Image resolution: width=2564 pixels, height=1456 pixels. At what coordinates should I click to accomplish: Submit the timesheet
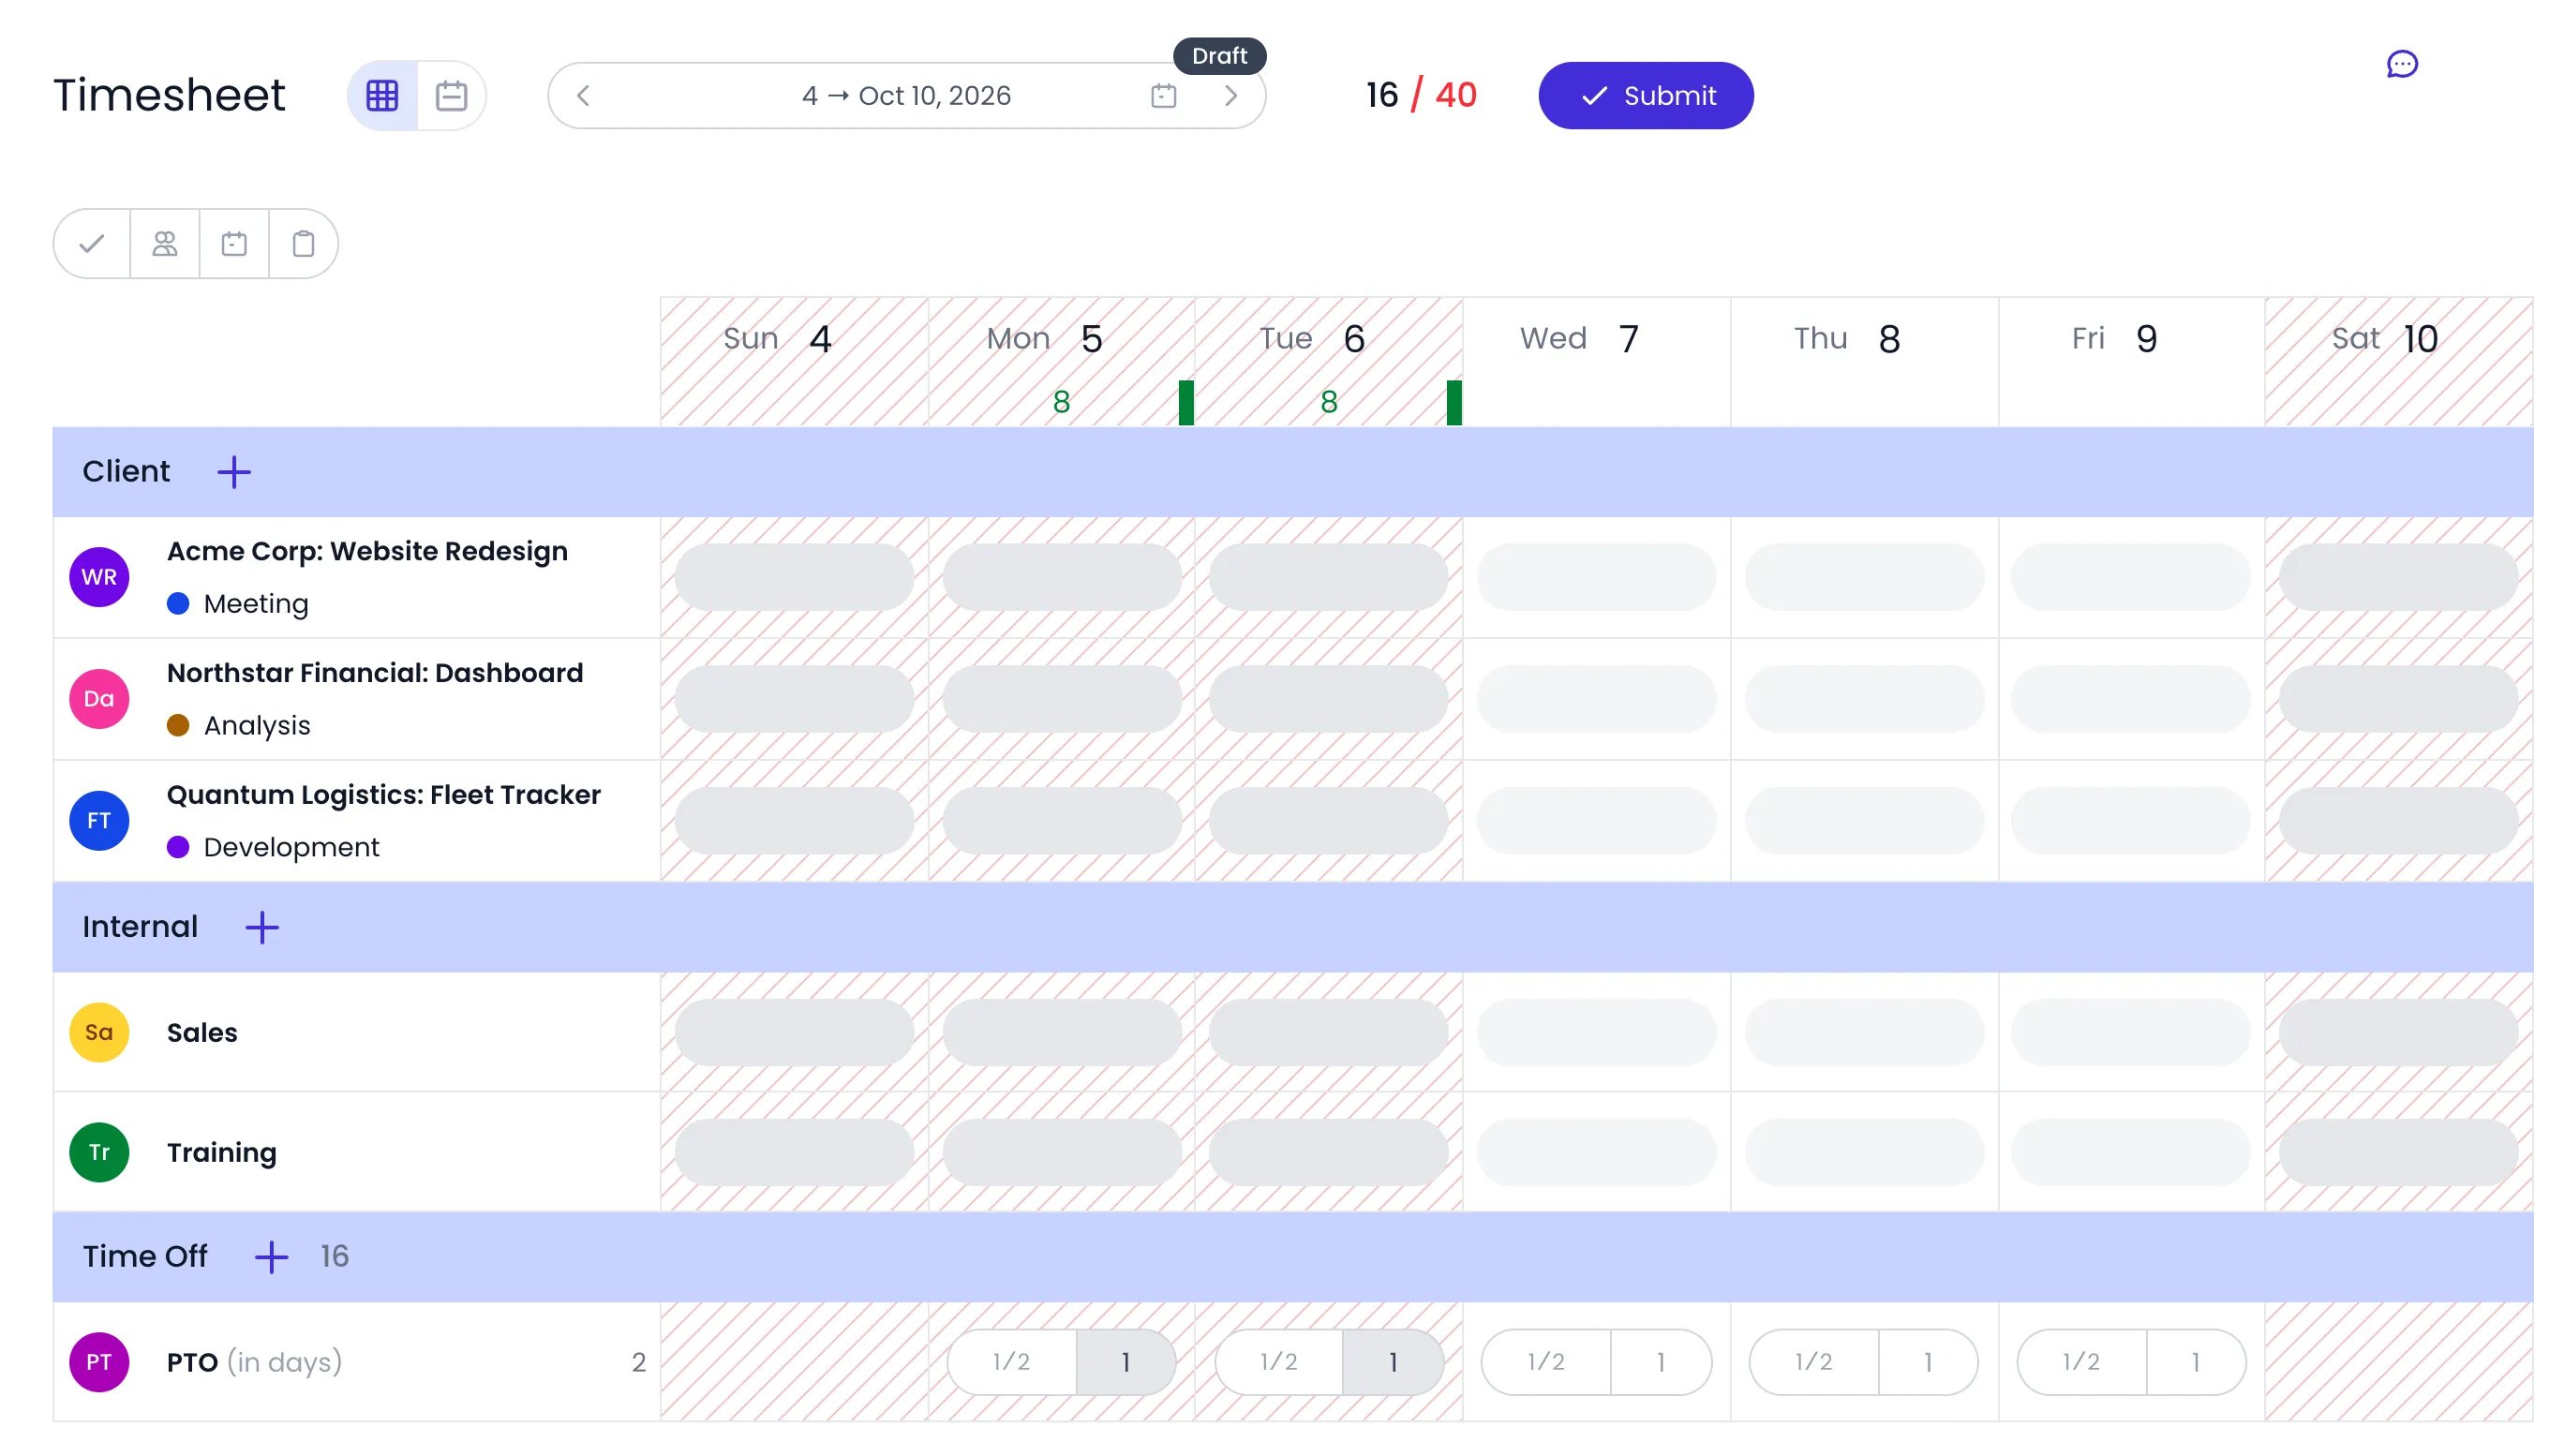tap(1646, 96)
